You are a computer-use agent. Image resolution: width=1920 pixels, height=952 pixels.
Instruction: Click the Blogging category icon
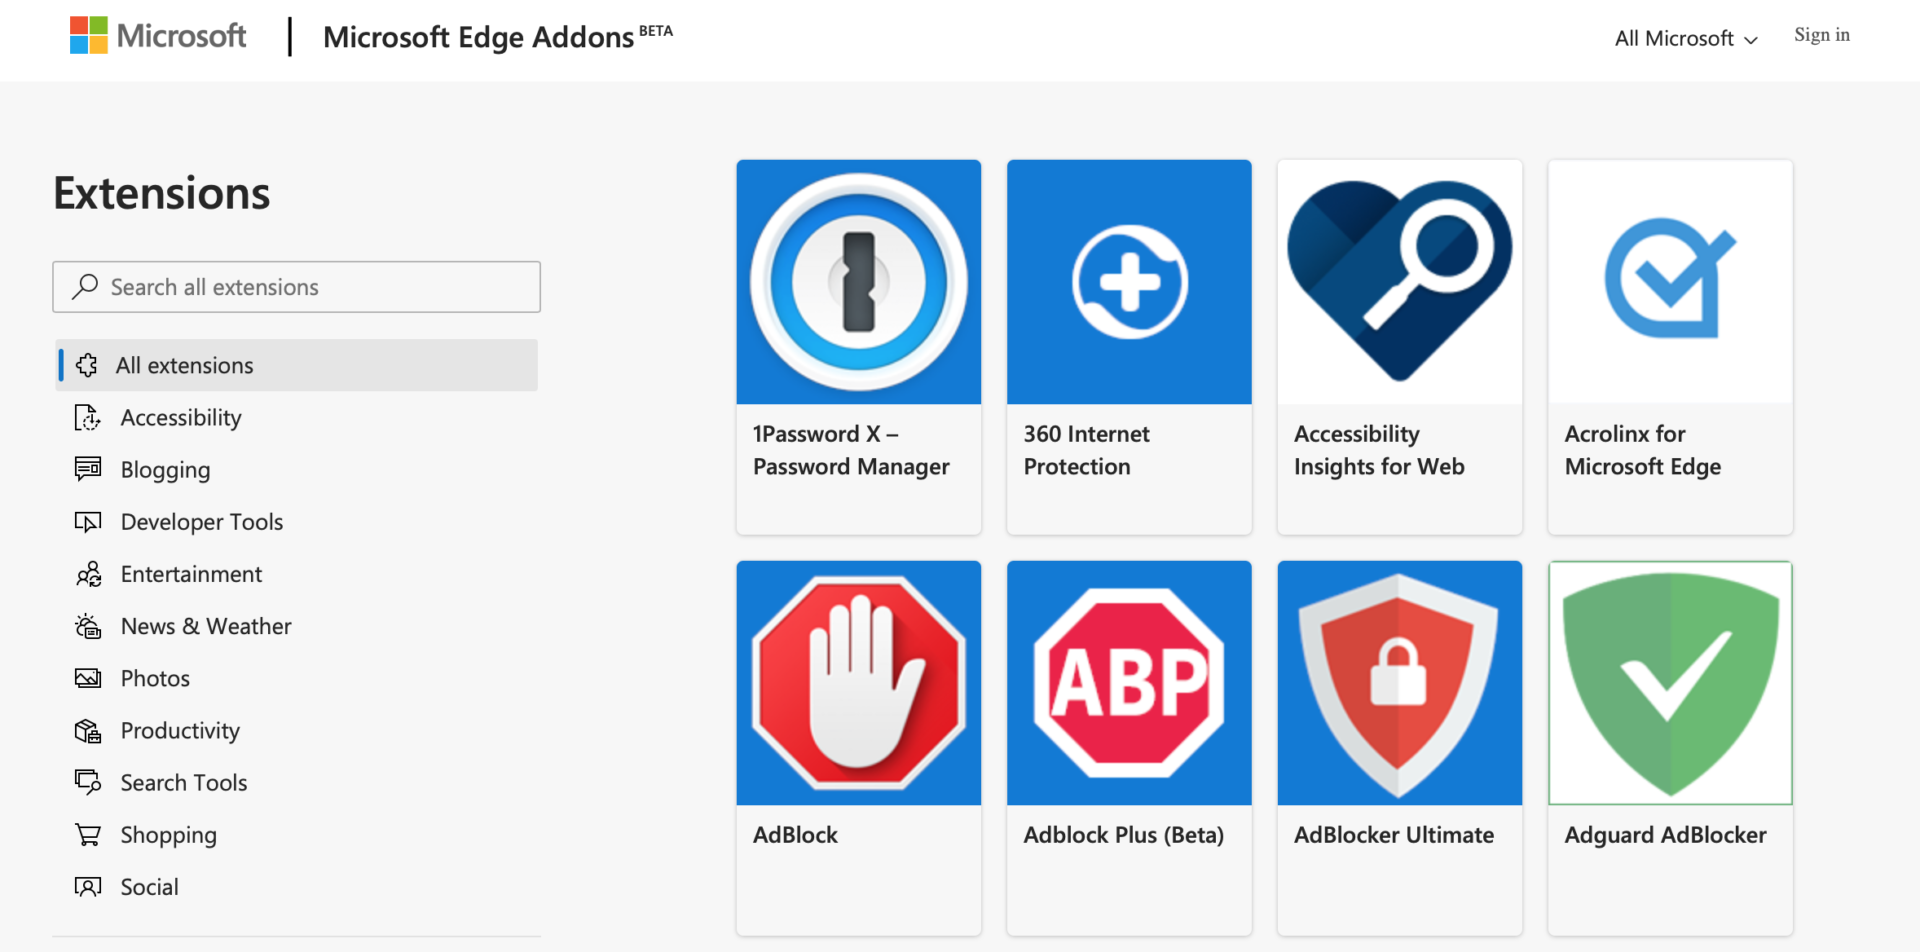(88, 469)
